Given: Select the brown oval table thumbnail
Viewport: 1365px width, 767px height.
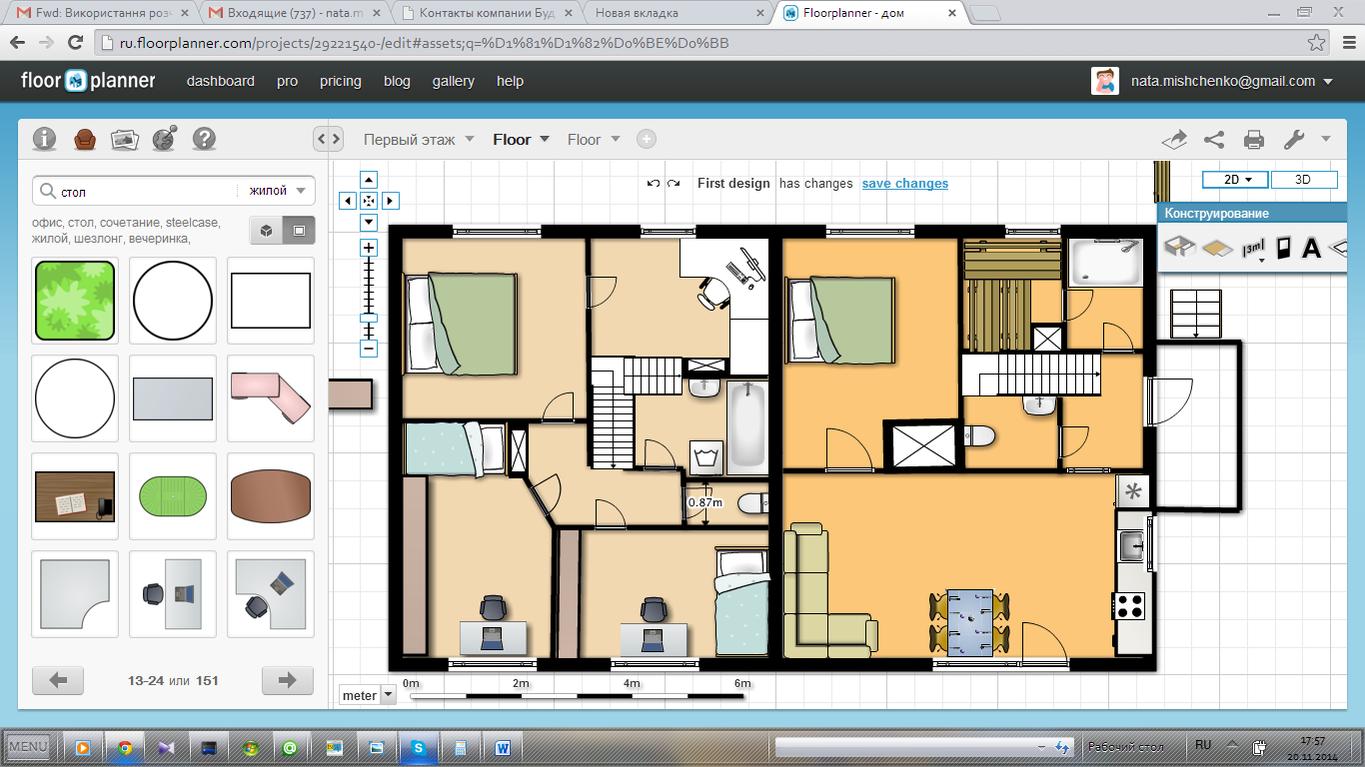Looking at the screenshot, I should click(x=271, y=496).
